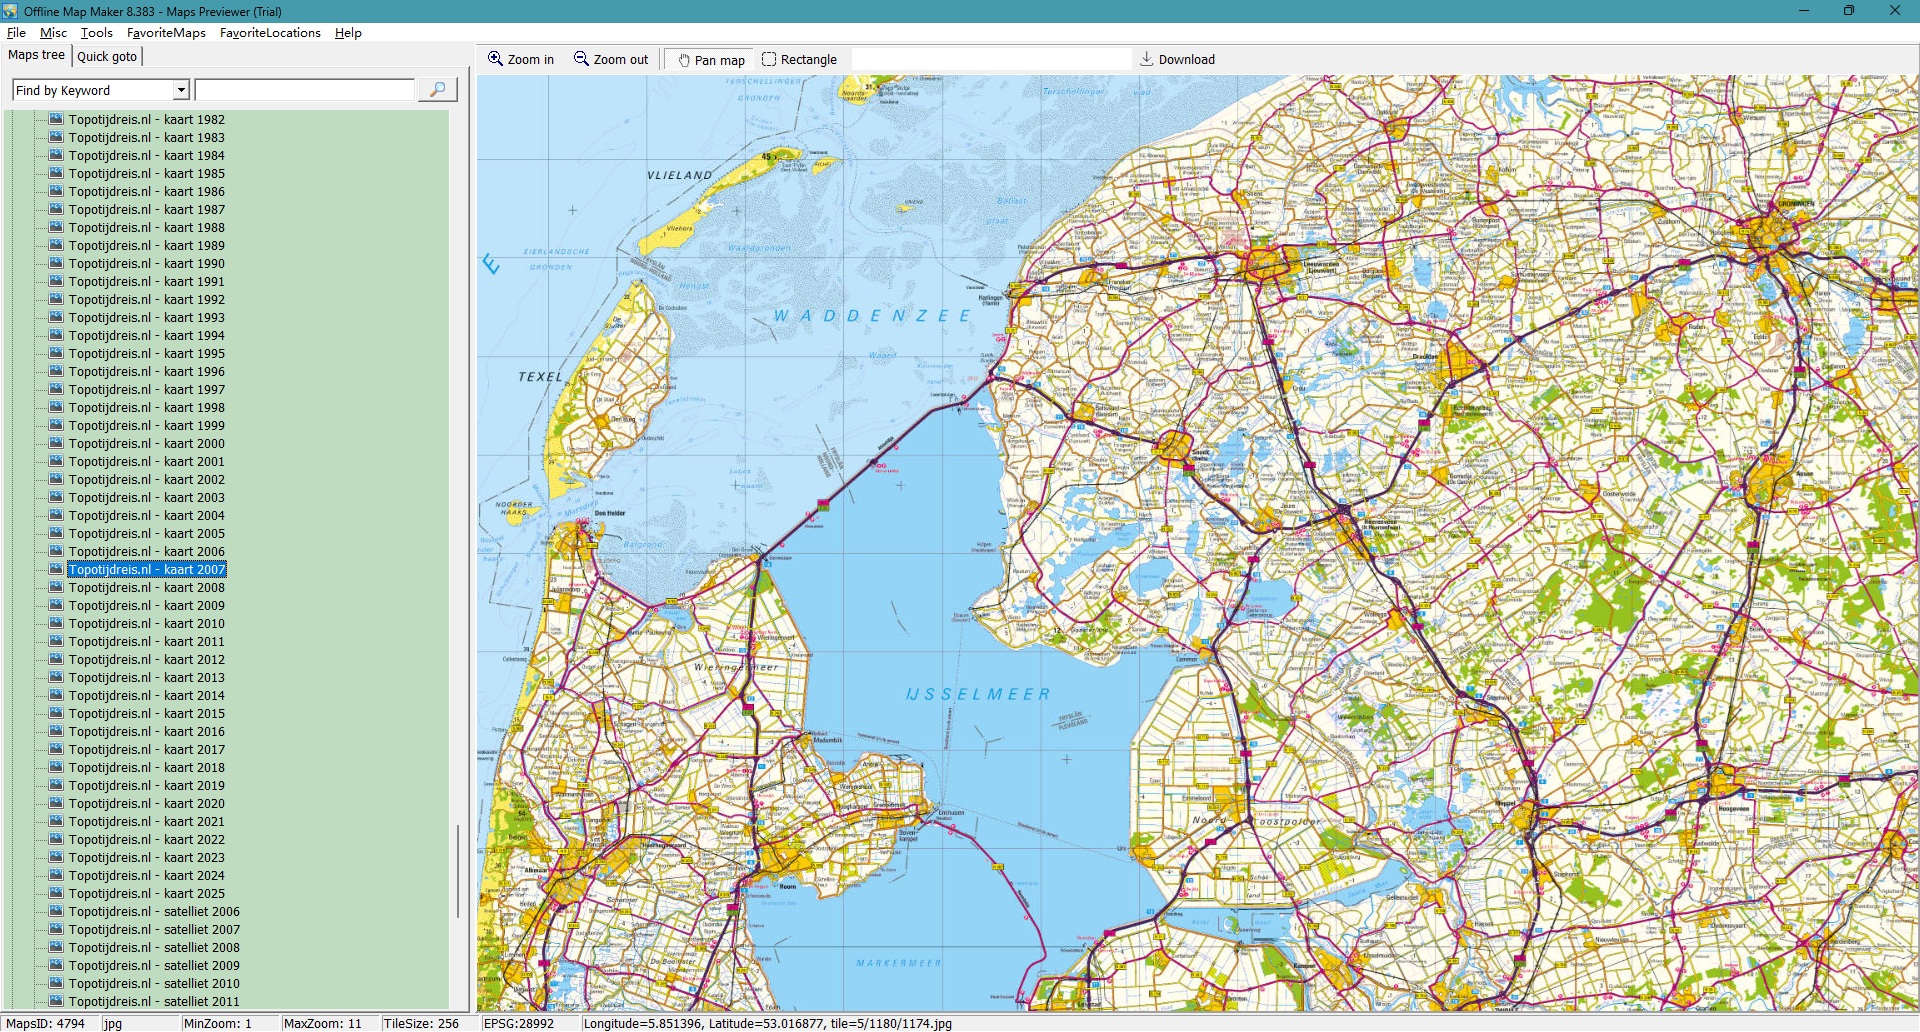1920x1032 pixels.
Task: Click the Download arrow icon
Action: pos(1147,59)
